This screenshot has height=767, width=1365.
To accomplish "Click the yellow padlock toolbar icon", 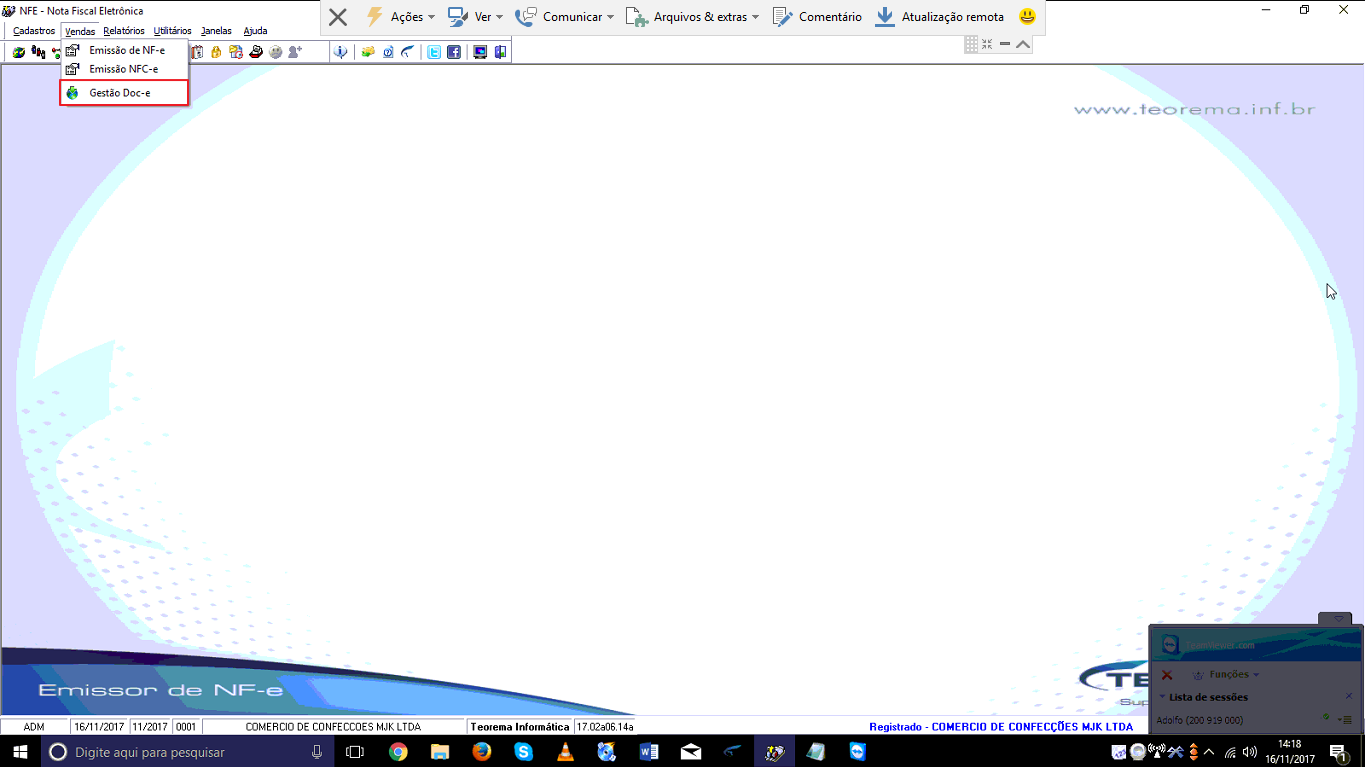I will coord(216,52).
